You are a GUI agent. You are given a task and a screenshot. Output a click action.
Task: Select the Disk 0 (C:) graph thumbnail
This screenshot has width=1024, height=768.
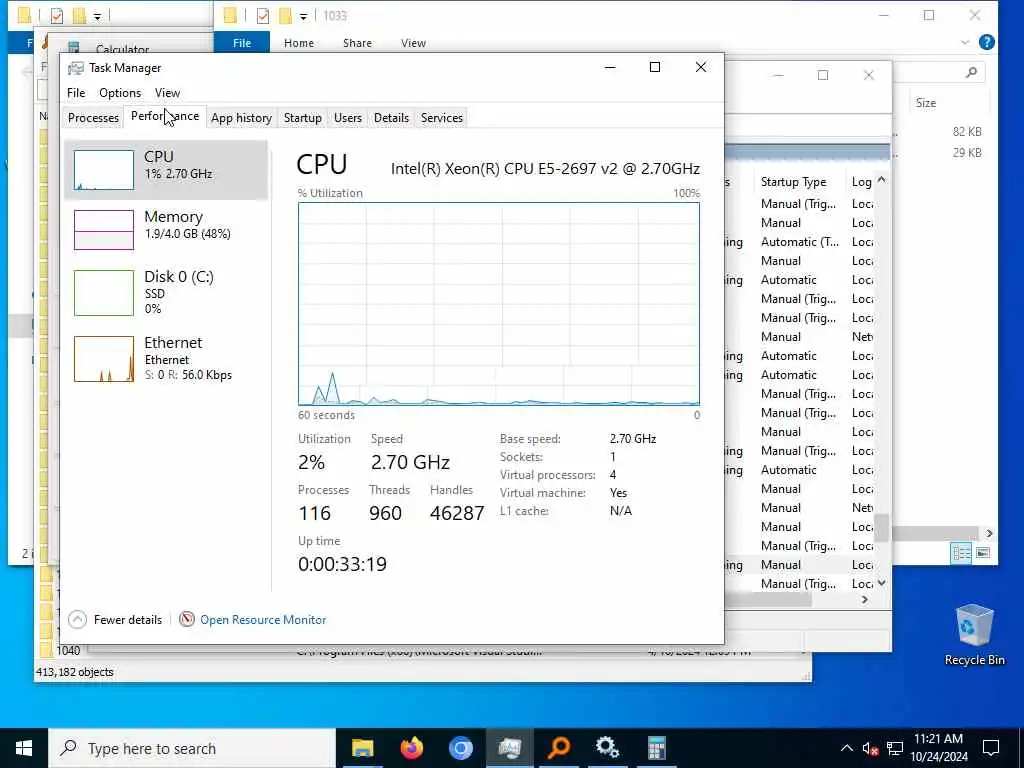104,293
